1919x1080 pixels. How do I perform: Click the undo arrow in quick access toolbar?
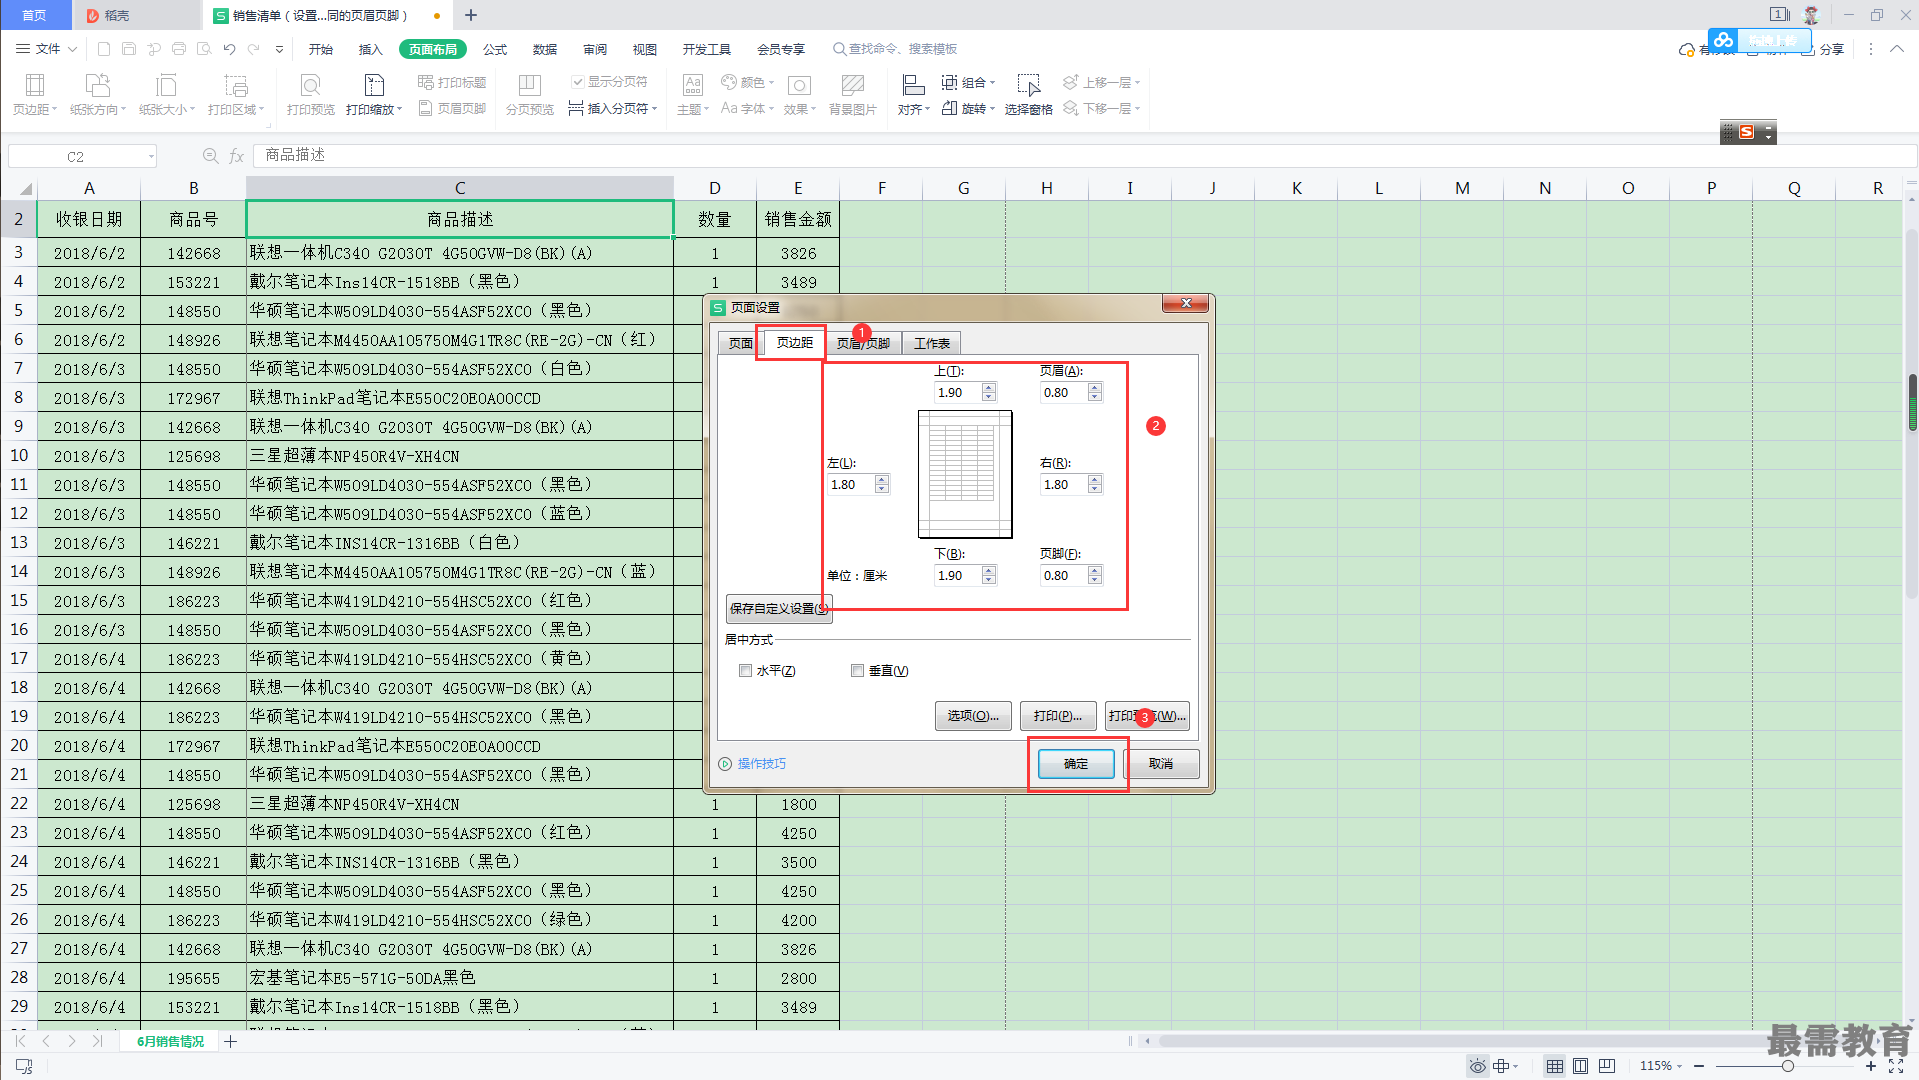tap(230, 49)
